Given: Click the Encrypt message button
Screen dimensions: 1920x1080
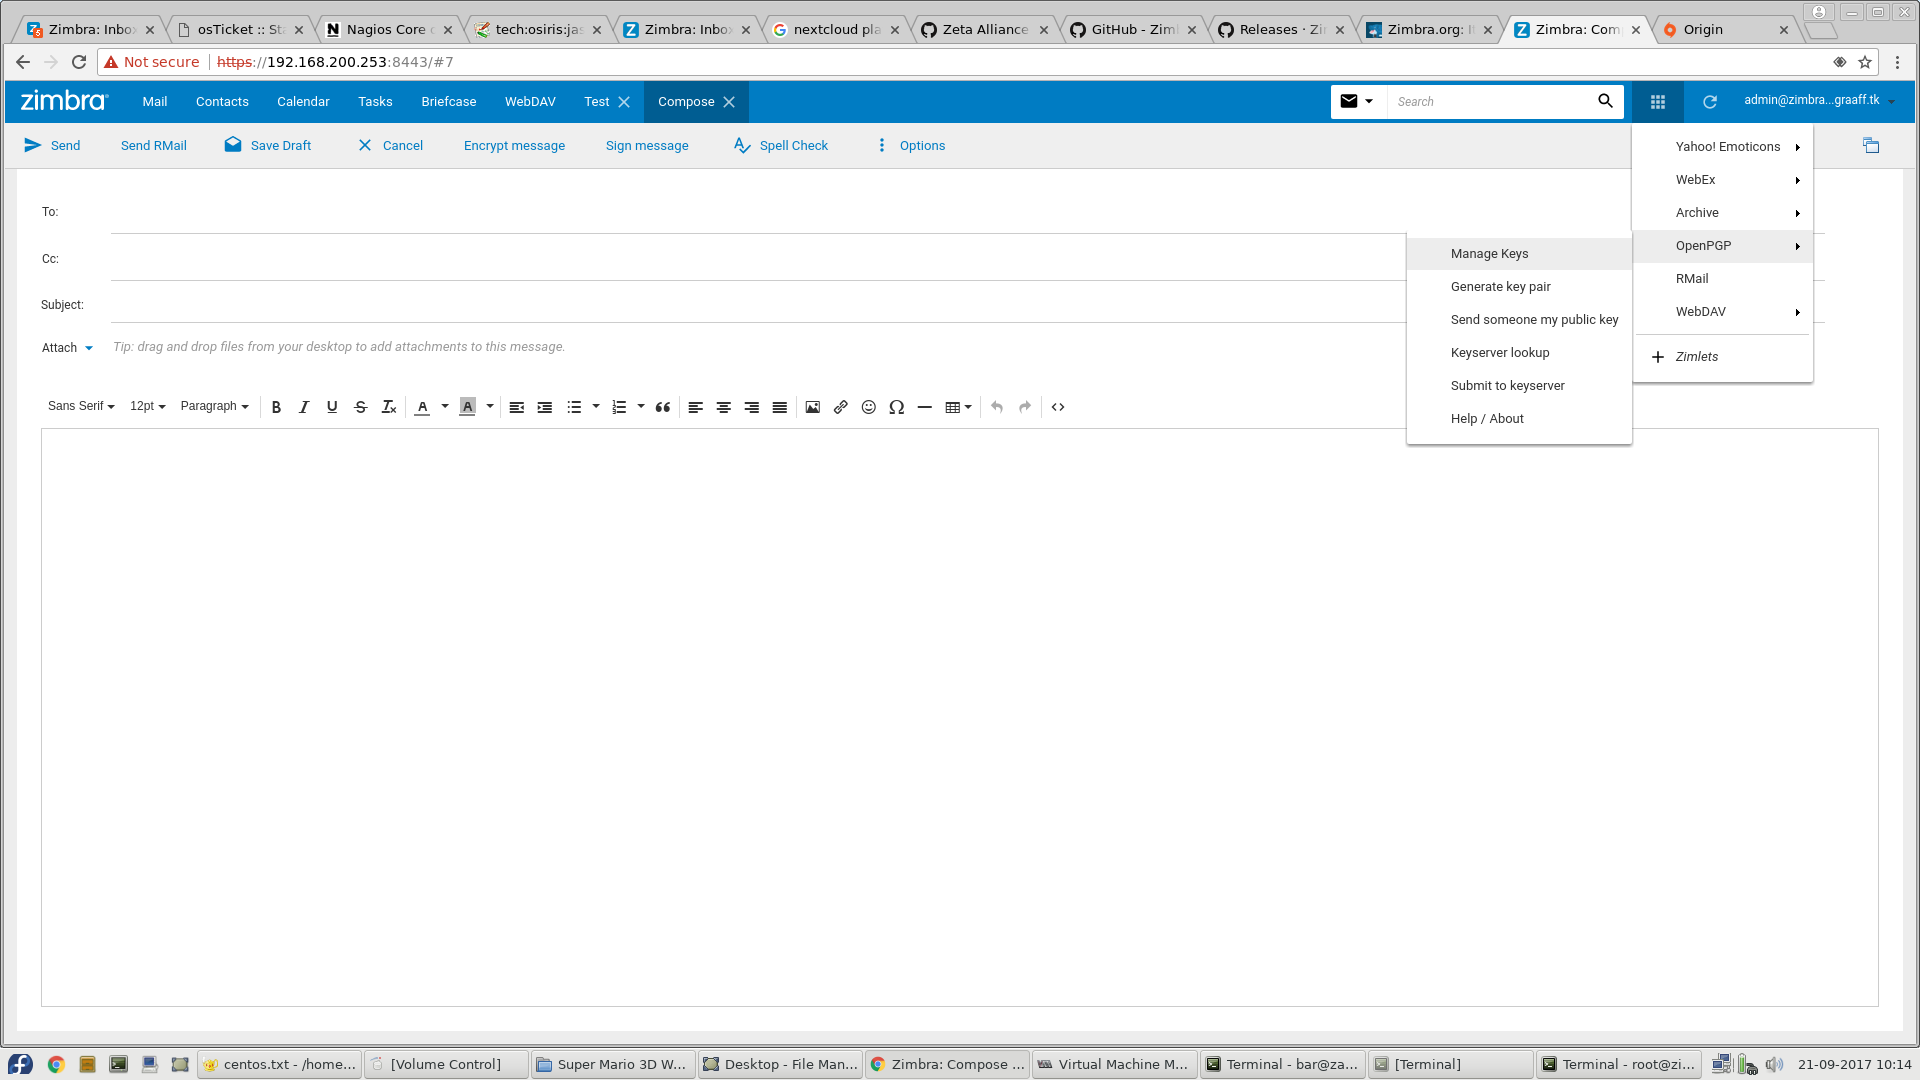Looking at the screenshot, I should tap(514, 146).
